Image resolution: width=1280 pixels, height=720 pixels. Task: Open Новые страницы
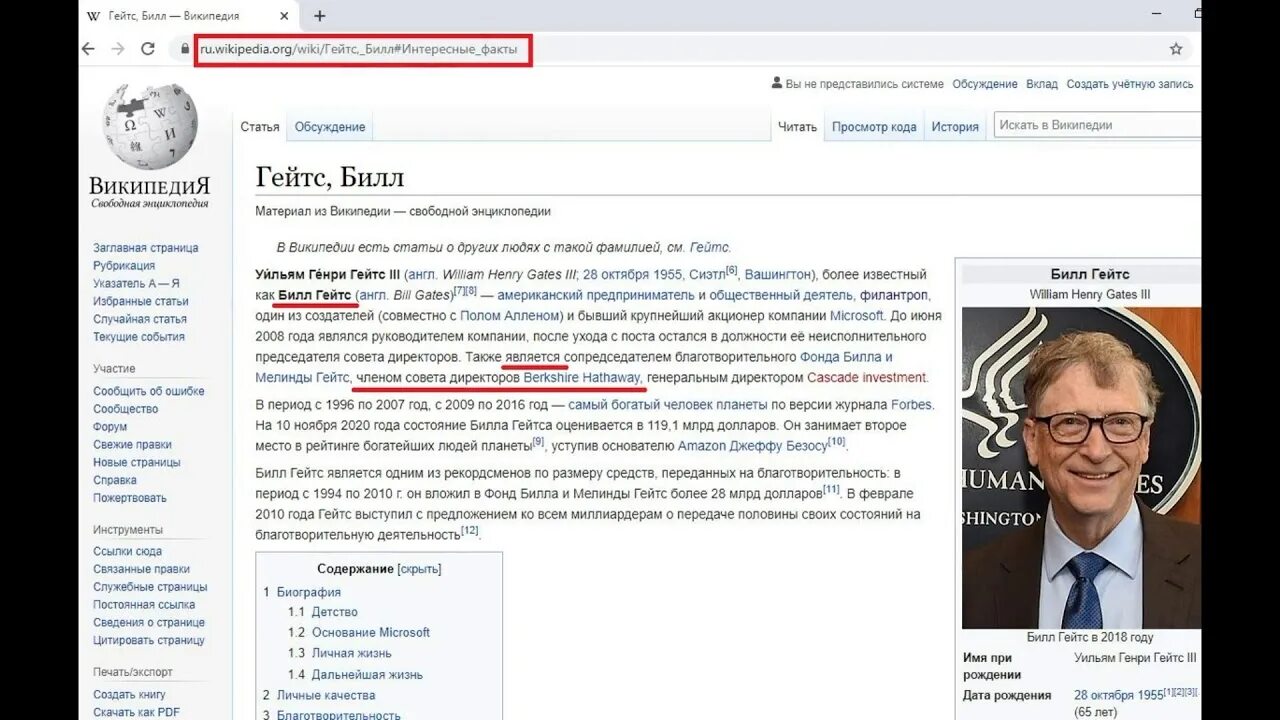137,462
